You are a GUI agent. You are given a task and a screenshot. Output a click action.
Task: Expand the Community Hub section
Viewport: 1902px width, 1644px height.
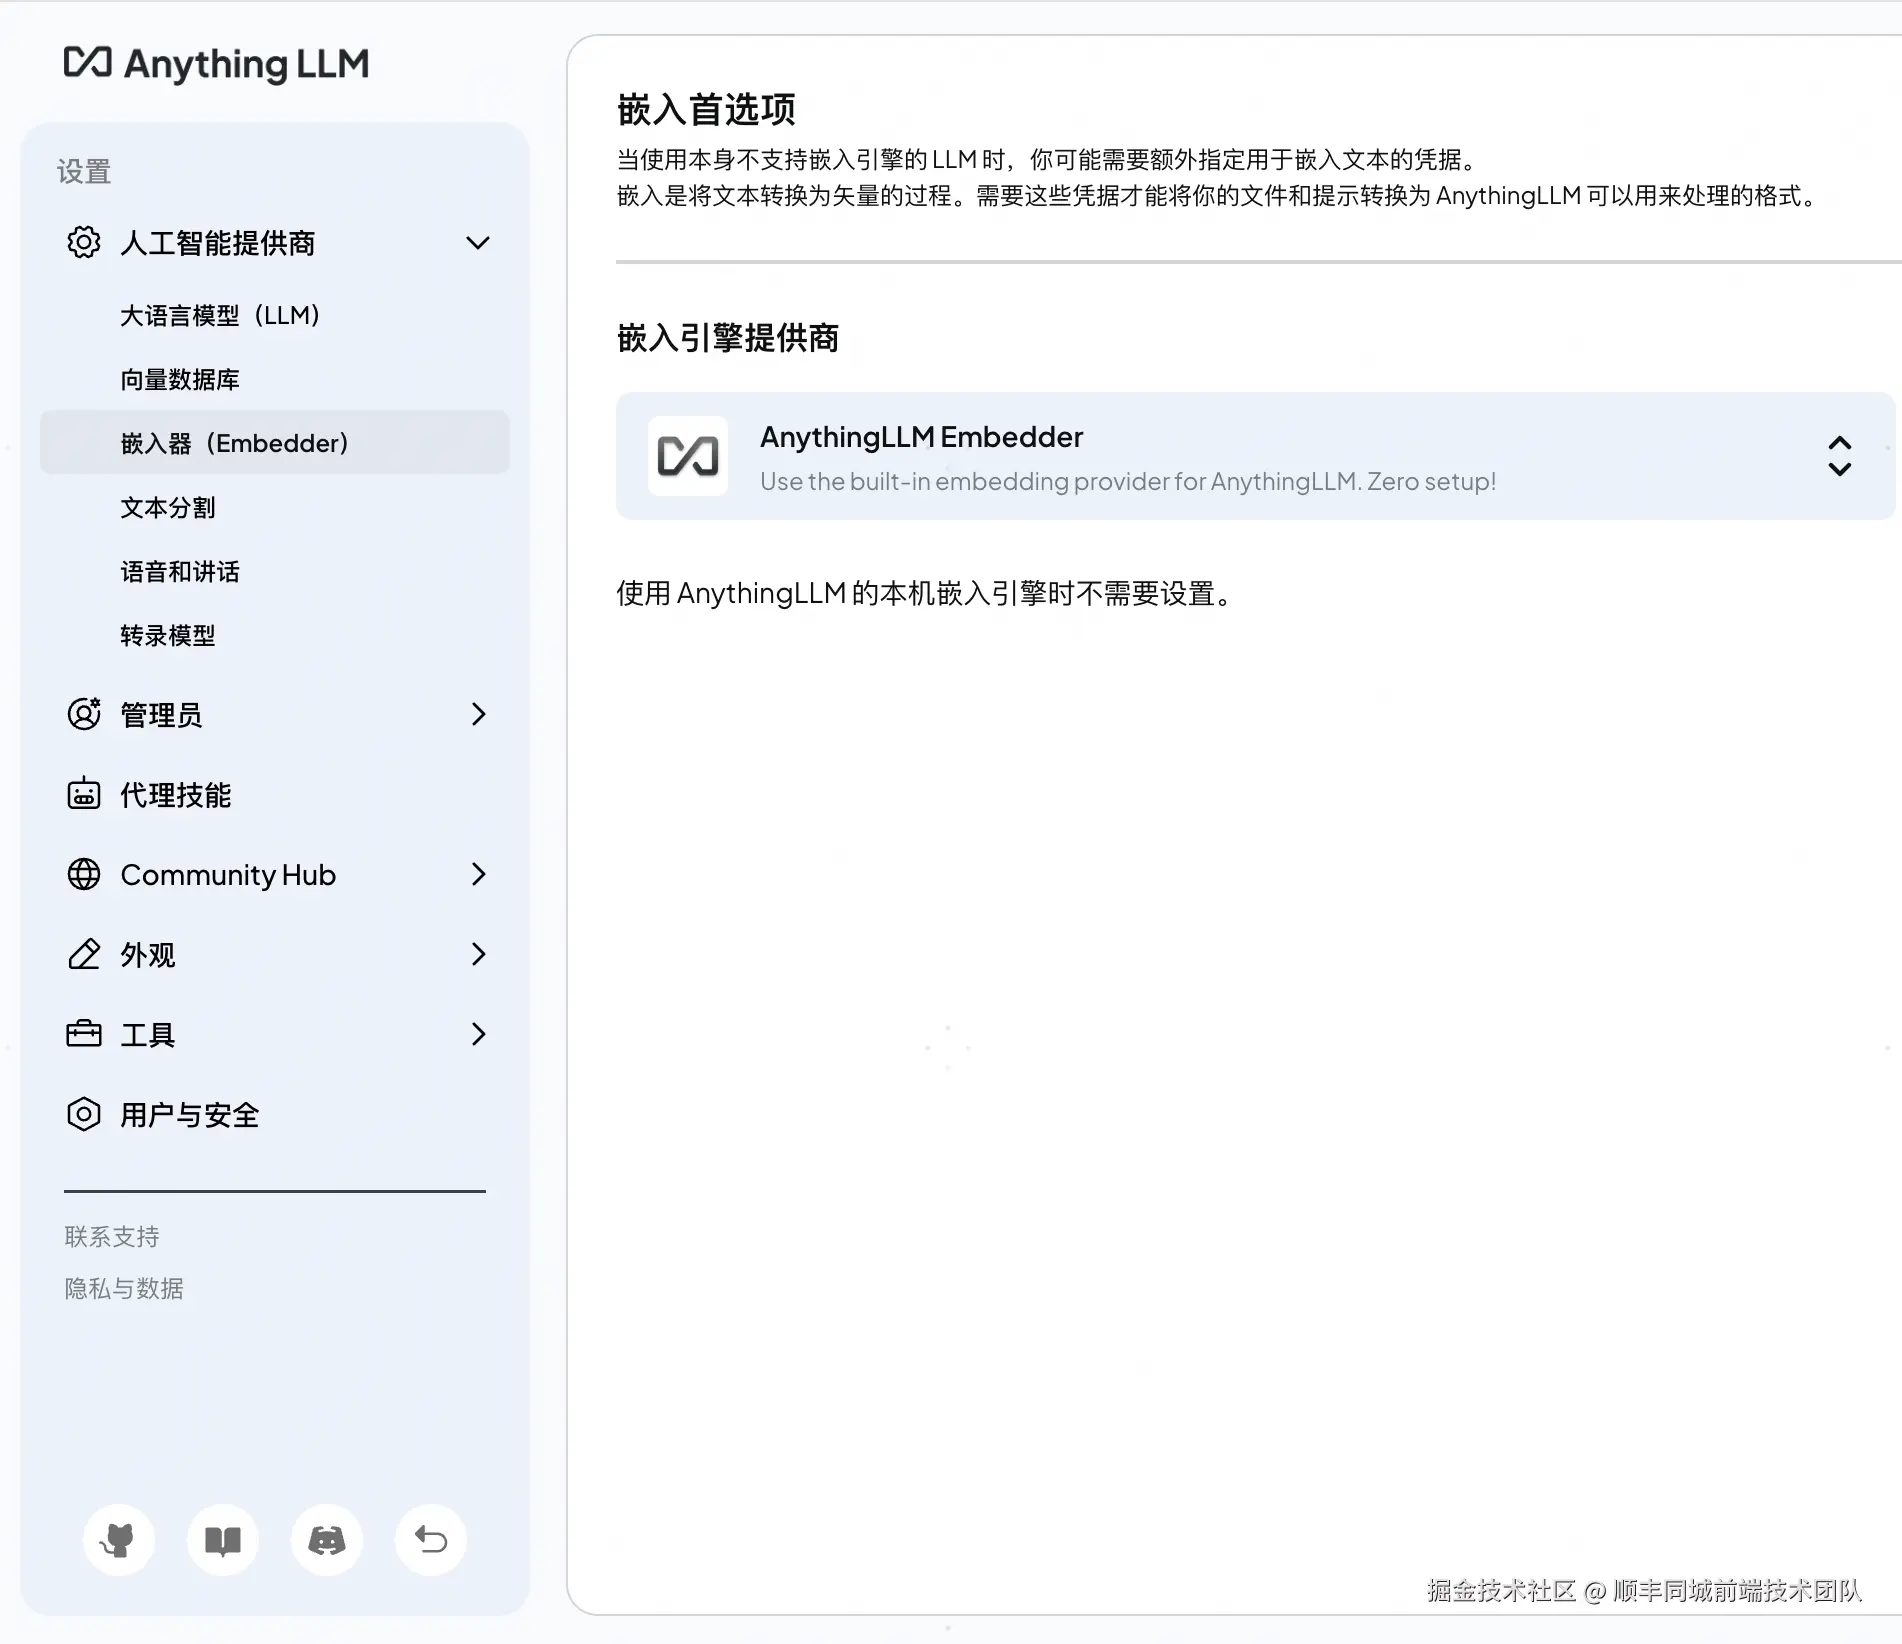(479, 874)
